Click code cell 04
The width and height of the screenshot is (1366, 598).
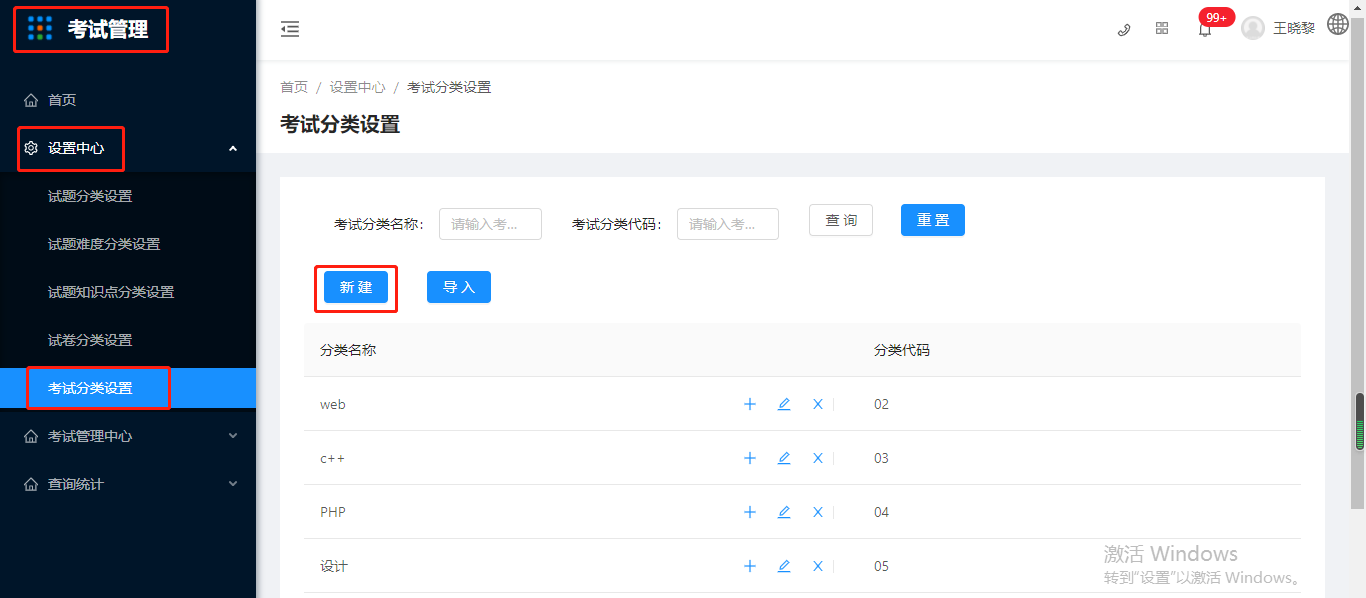tap(881, 512)
